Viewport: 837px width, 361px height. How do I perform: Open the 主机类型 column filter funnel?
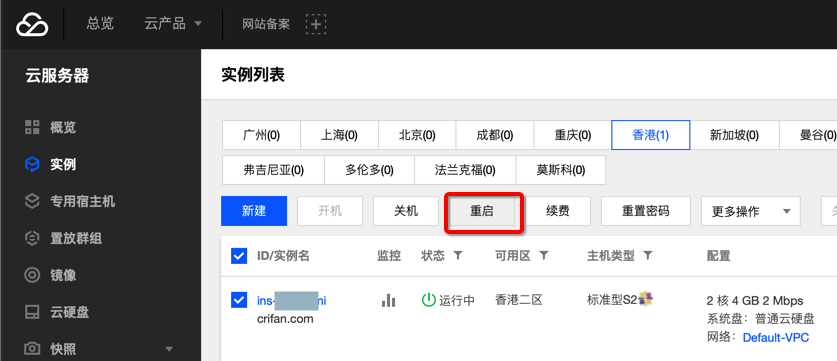(x=648, y=256)
